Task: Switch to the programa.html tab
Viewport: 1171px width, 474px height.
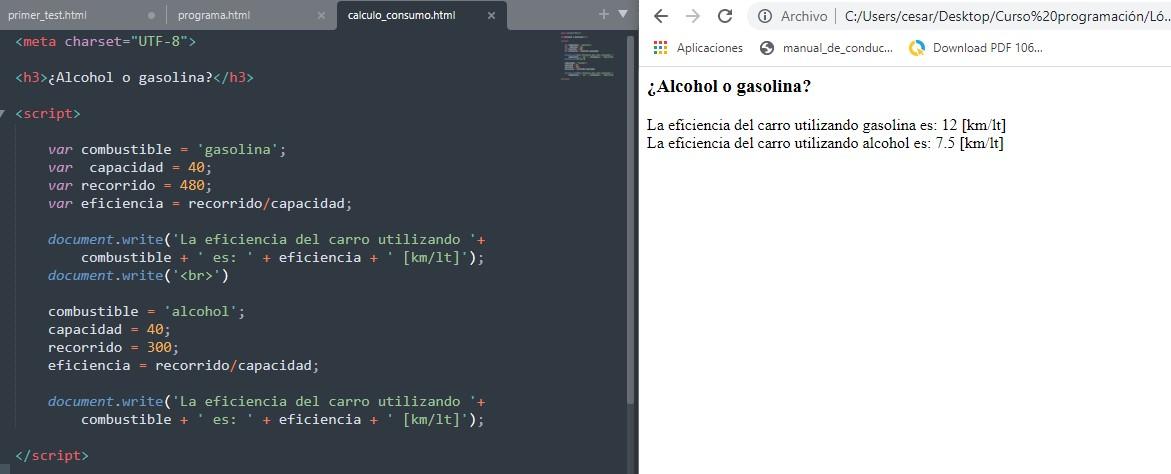Action: pyautogui.click(x=214, y=15)
